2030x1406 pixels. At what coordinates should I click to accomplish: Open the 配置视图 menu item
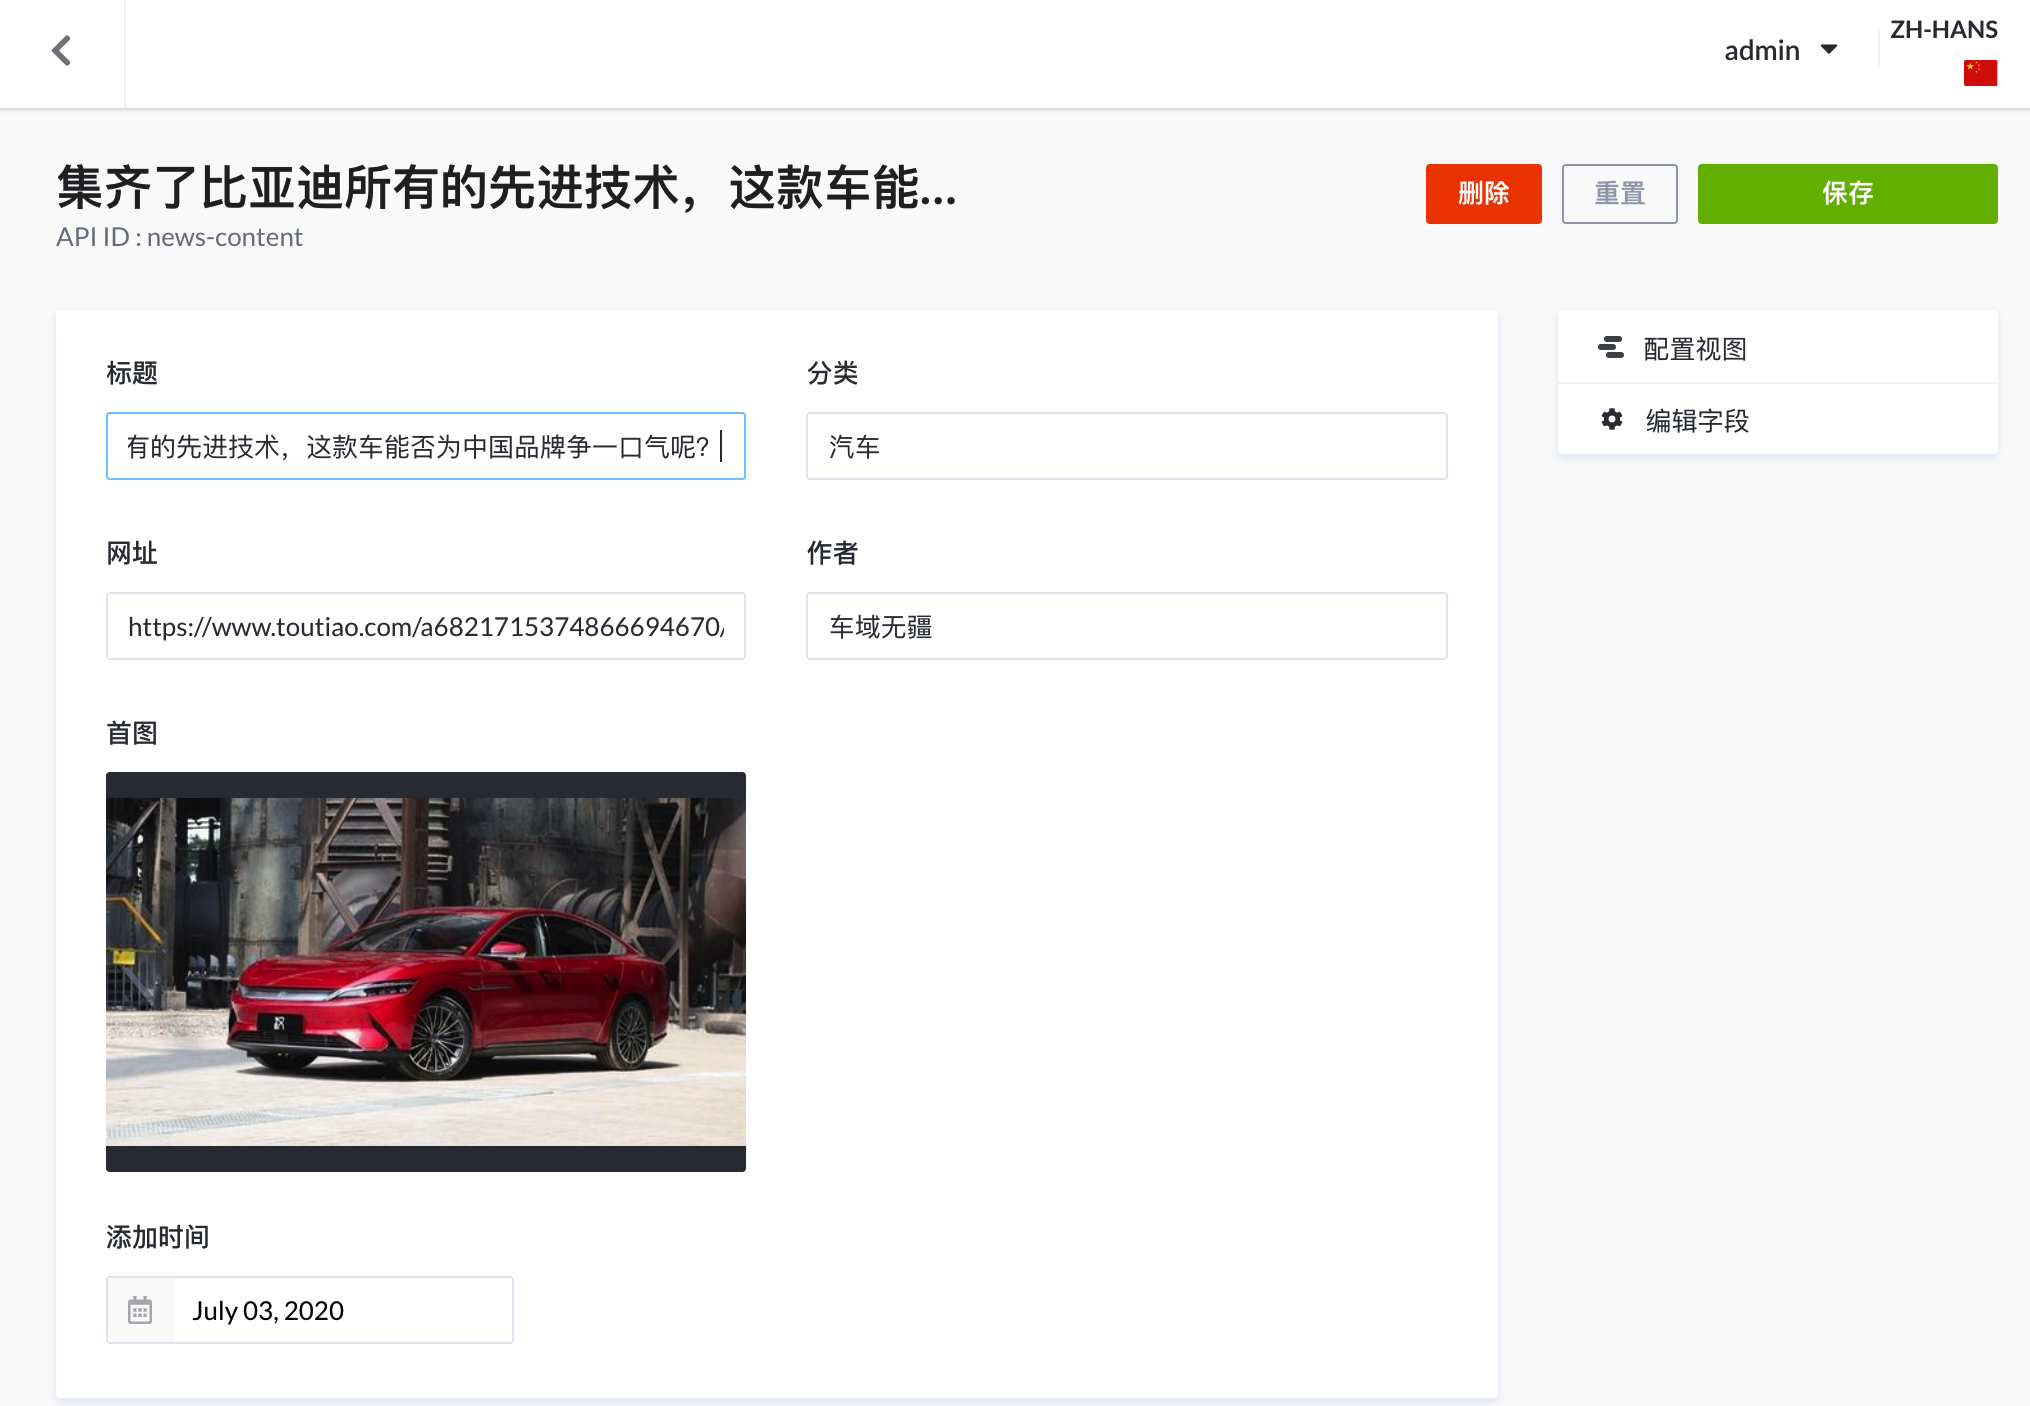click(x=1695, y=349)
